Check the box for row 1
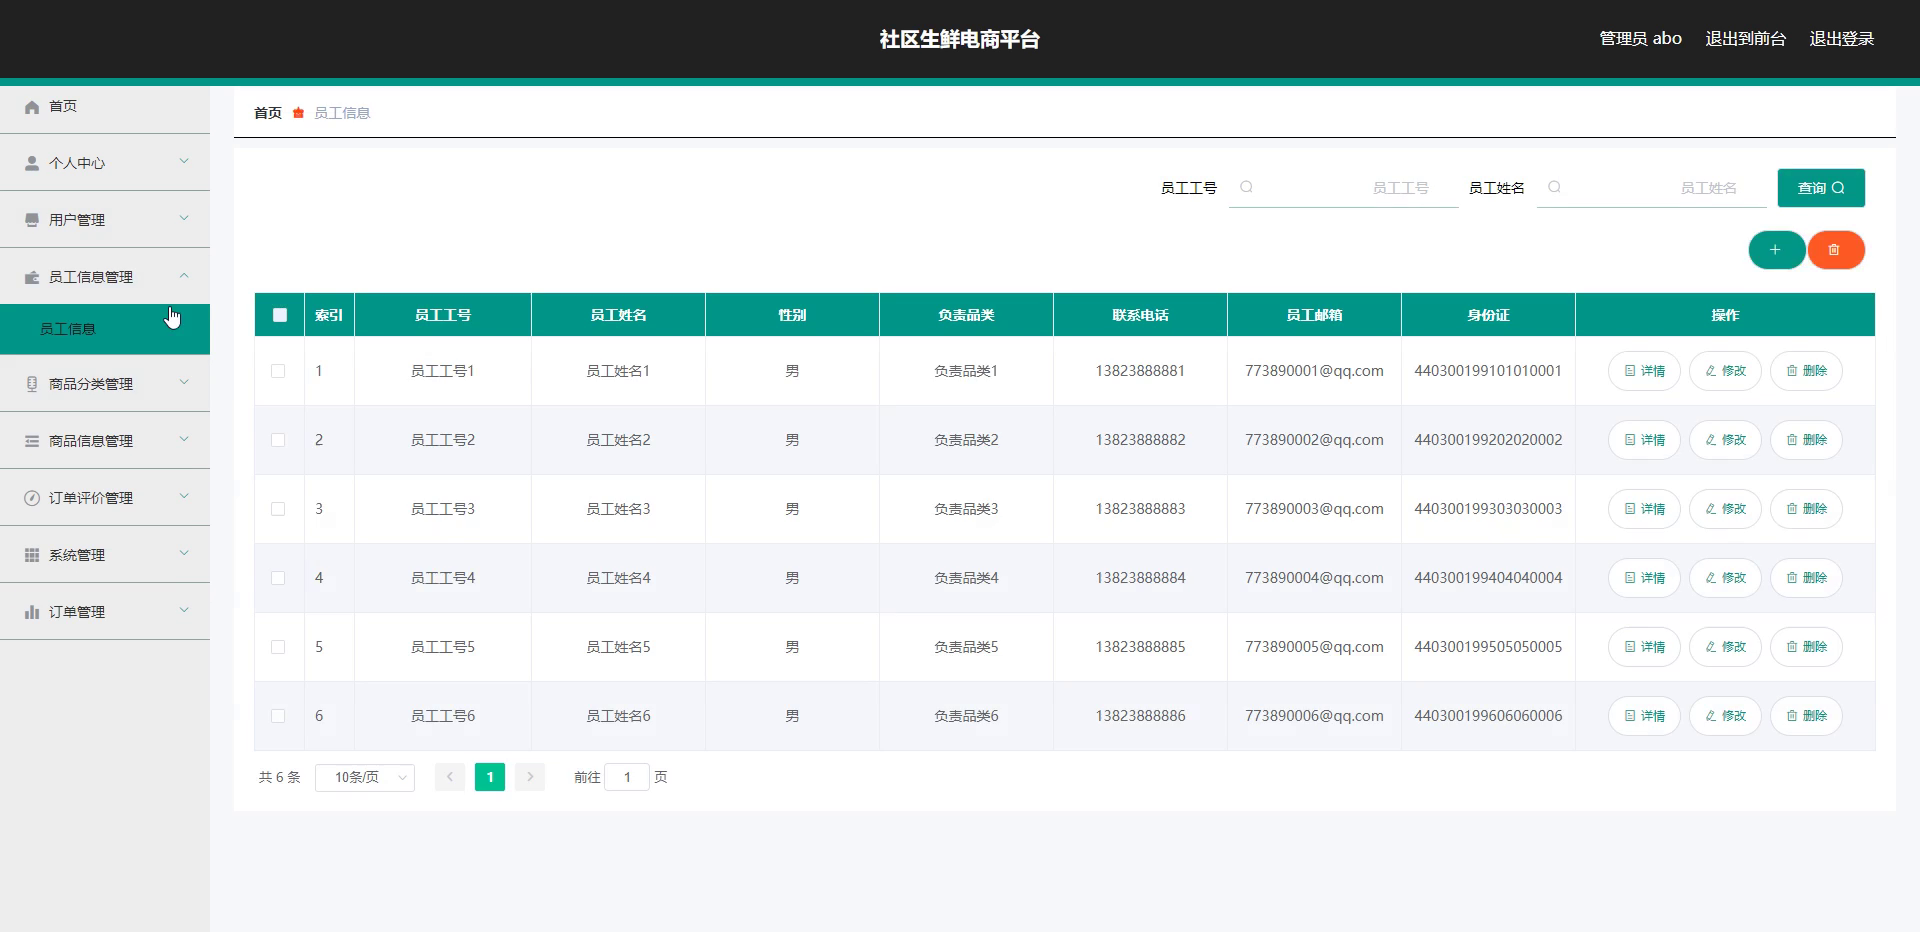The width and height of the screenshot is (1920, 932). (x=278, y=371)
